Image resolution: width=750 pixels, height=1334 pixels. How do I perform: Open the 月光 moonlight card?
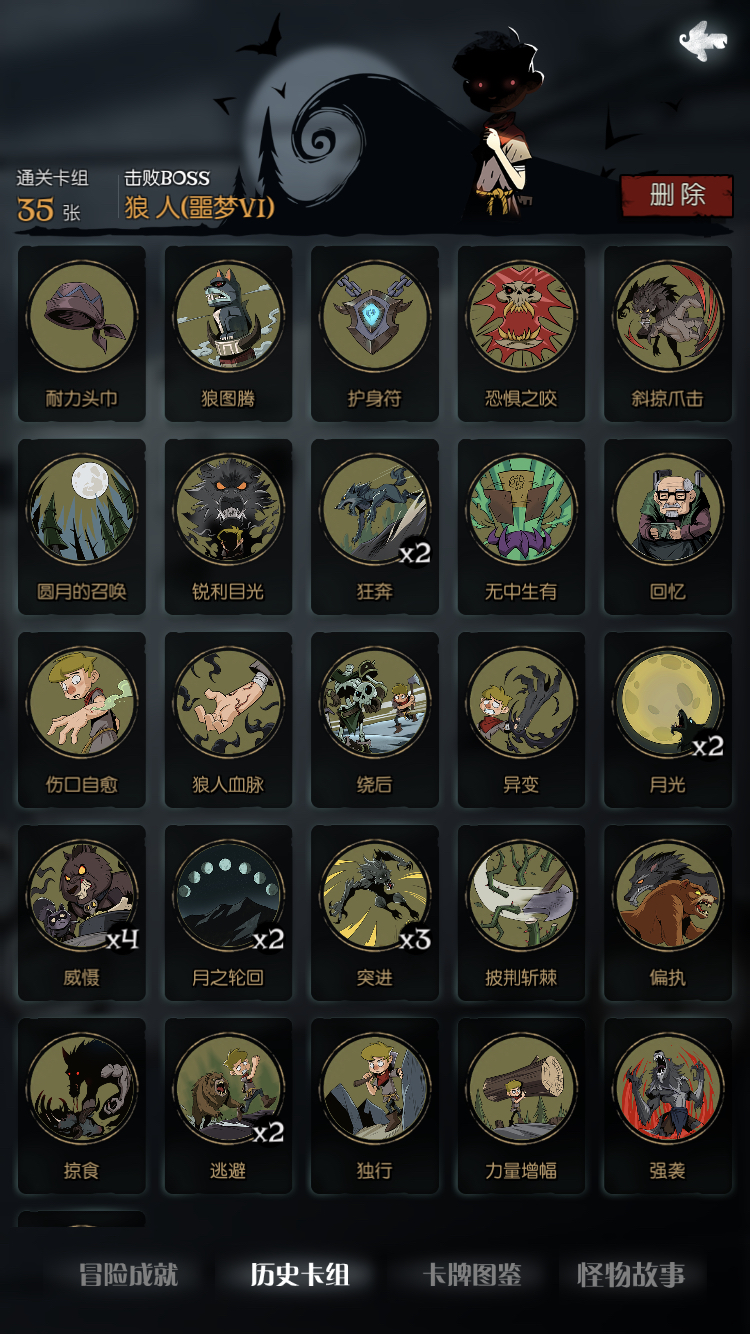[x=668, y=720]
